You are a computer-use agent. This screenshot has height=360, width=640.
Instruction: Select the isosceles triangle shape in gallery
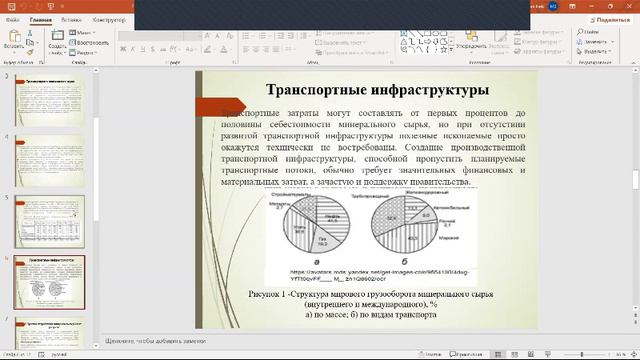tap(404, 42)
